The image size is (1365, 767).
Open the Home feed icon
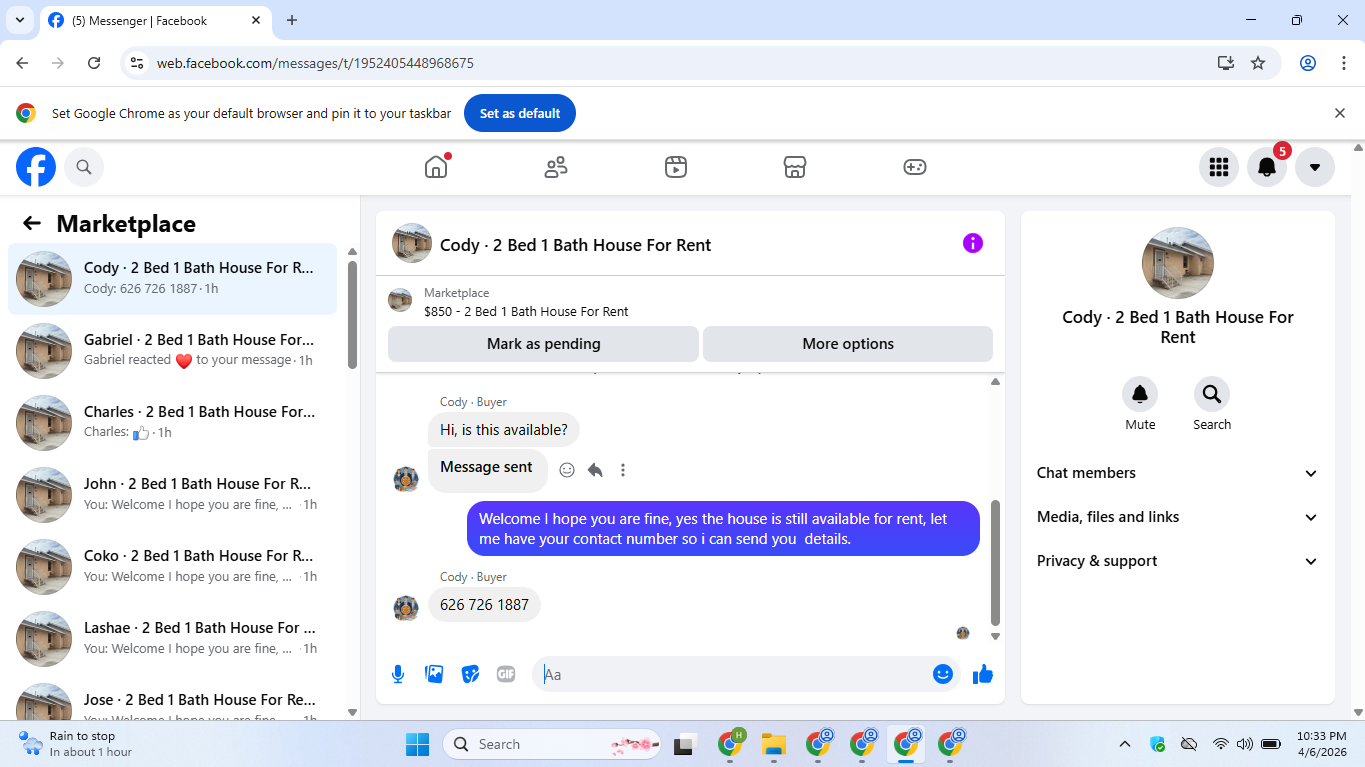coord(436,167)
